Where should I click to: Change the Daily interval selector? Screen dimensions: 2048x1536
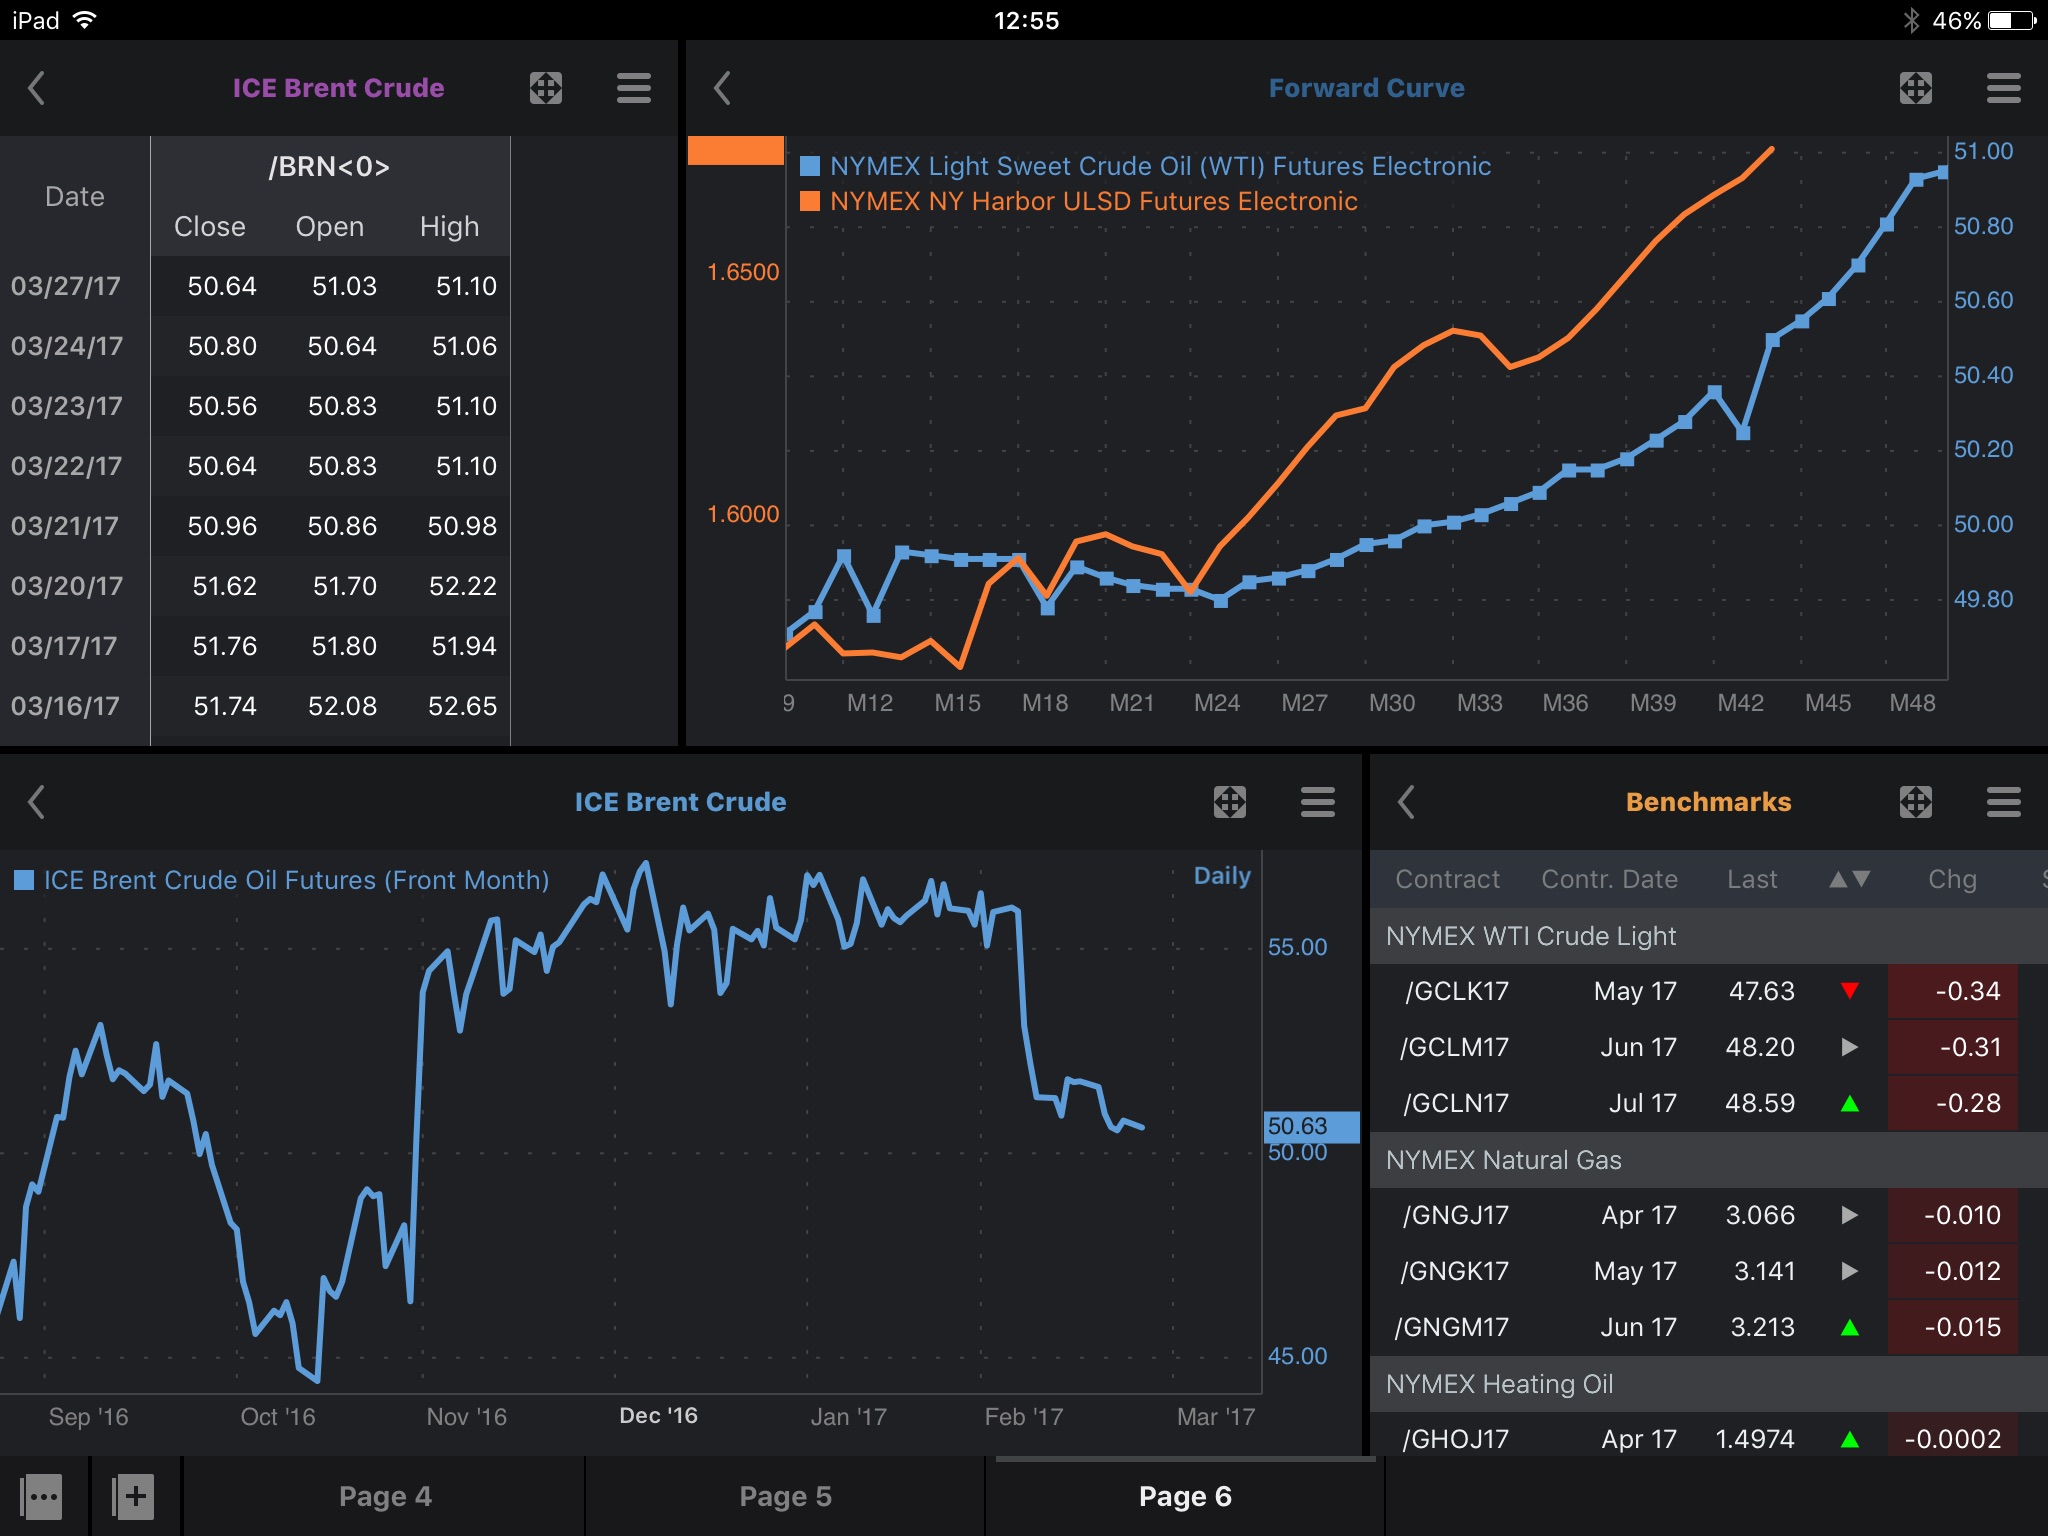(x=1222, y=876)
